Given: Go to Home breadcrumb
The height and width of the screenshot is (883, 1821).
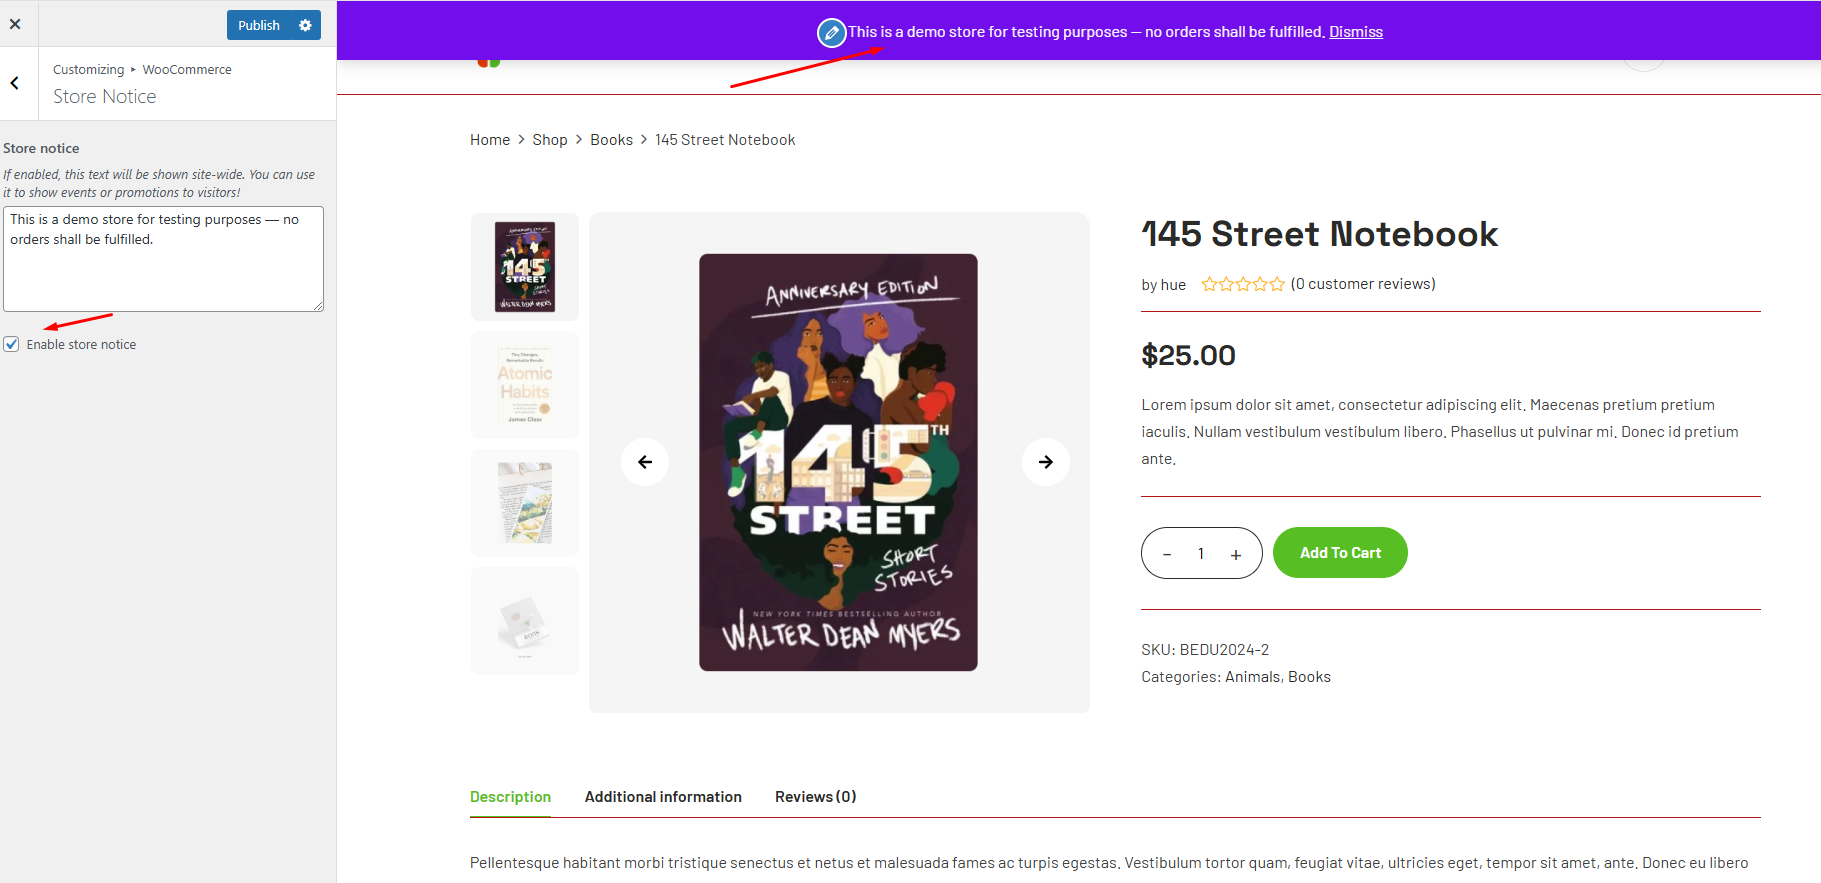Looking at the screenshot, I should [490, 140].
